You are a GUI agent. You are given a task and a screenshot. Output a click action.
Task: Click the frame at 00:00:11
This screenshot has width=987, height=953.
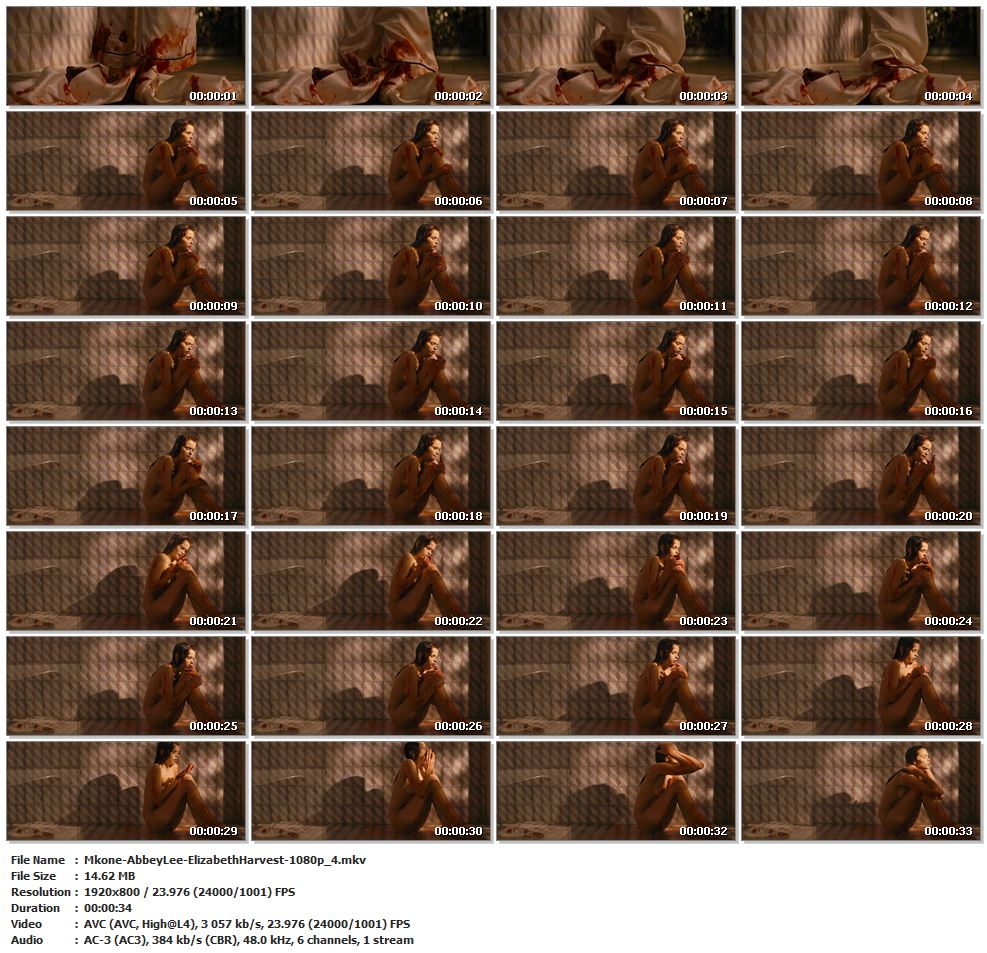tap(616, 266)
